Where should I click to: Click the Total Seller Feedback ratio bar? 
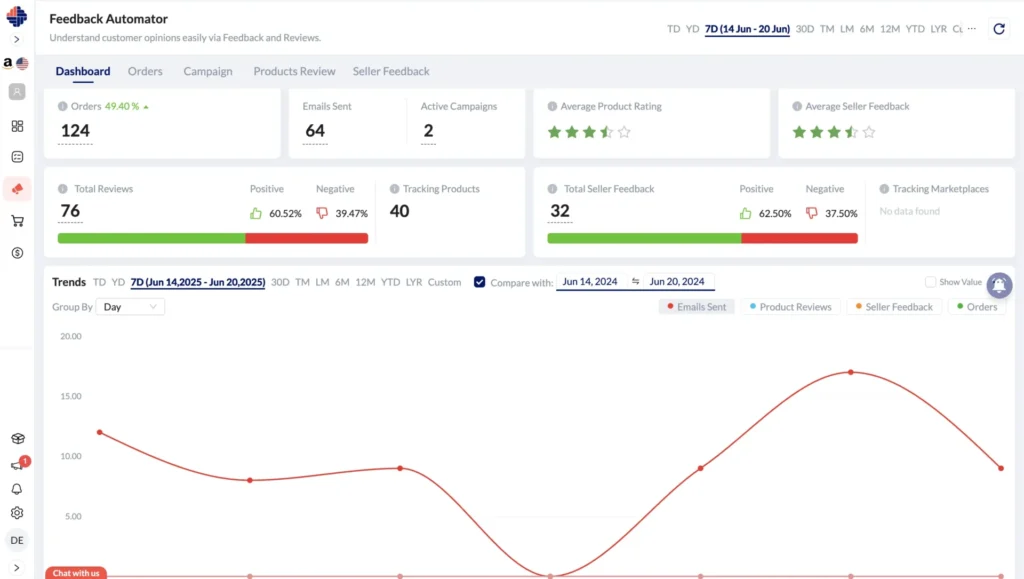pos(703,238)
